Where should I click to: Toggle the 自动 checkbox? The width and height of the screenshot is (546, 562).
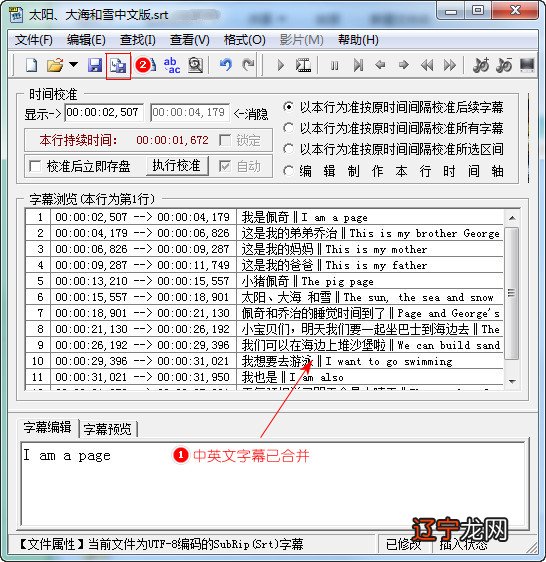(224, 166)
